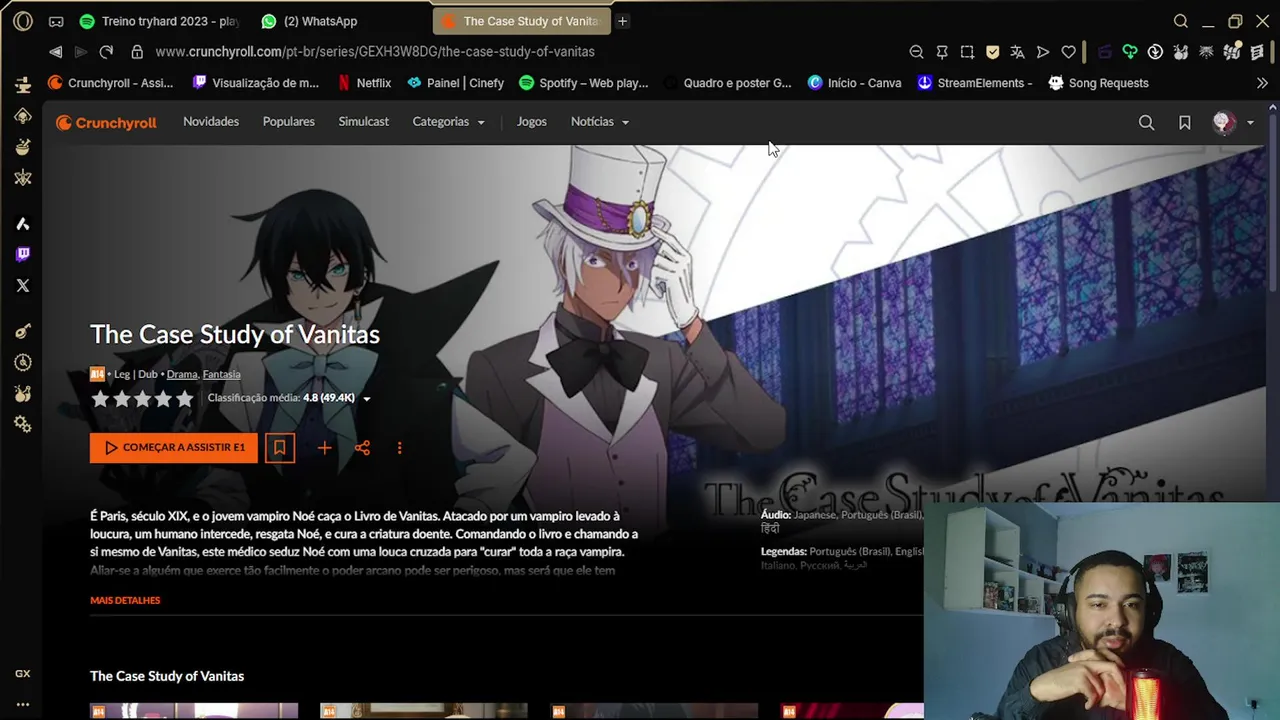
Task: Toggle watchlist bookmark beside play button
Action: coord(280,448)
